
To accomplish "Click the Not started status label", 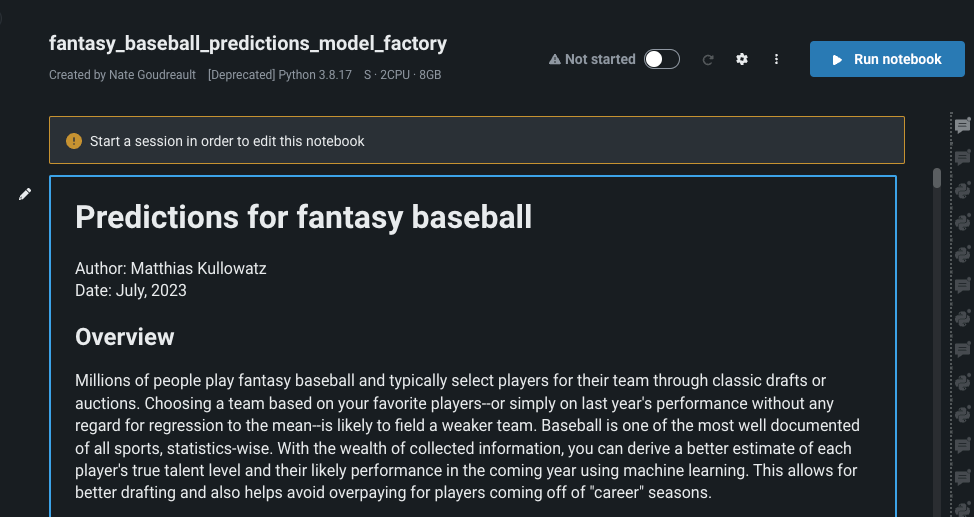I will pos(600,59).
